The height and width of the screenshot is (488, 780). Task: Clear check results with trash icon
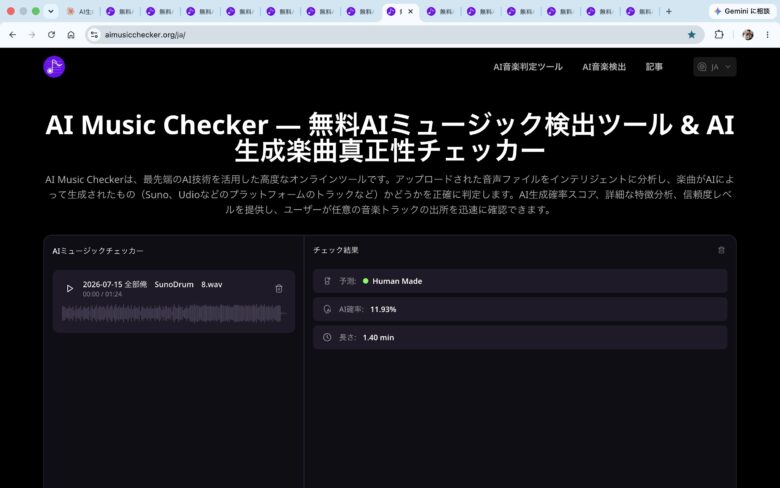721,250
